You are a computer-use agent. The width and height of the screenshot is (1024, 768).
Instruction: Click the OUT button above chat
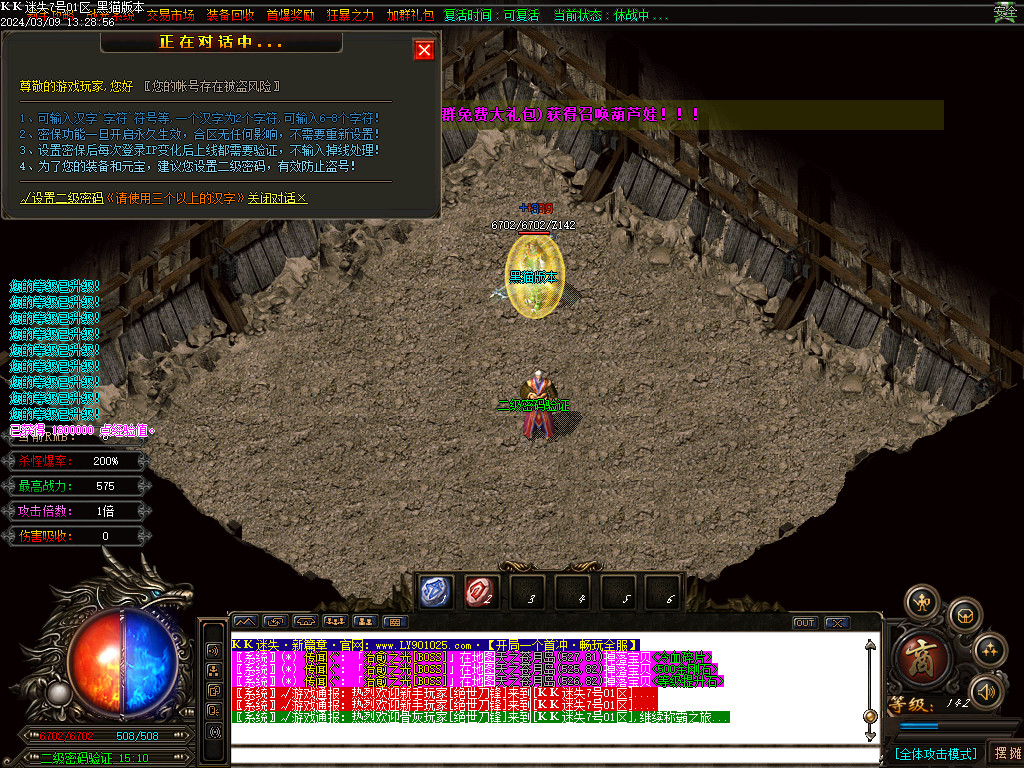pos(804,623)
